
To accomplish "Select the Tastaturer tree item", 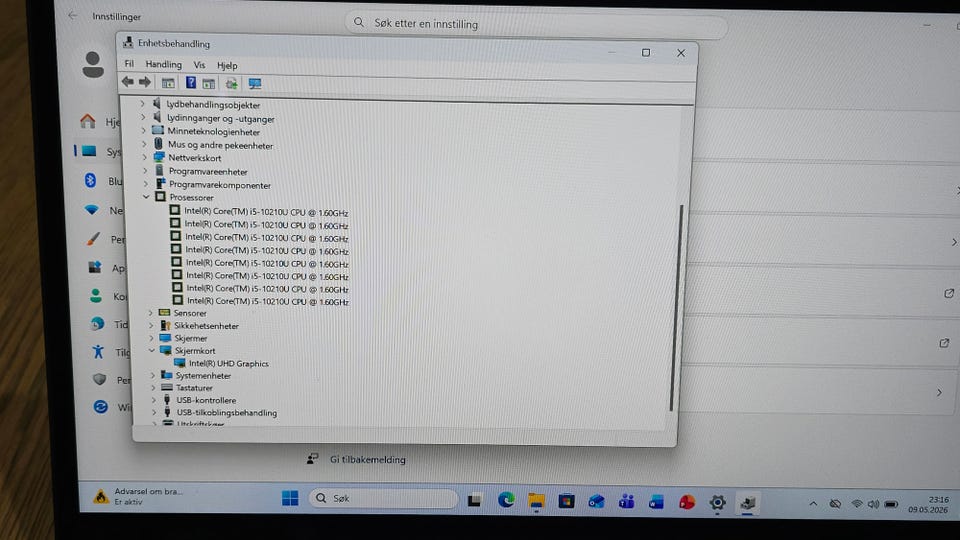I will 194,388.
